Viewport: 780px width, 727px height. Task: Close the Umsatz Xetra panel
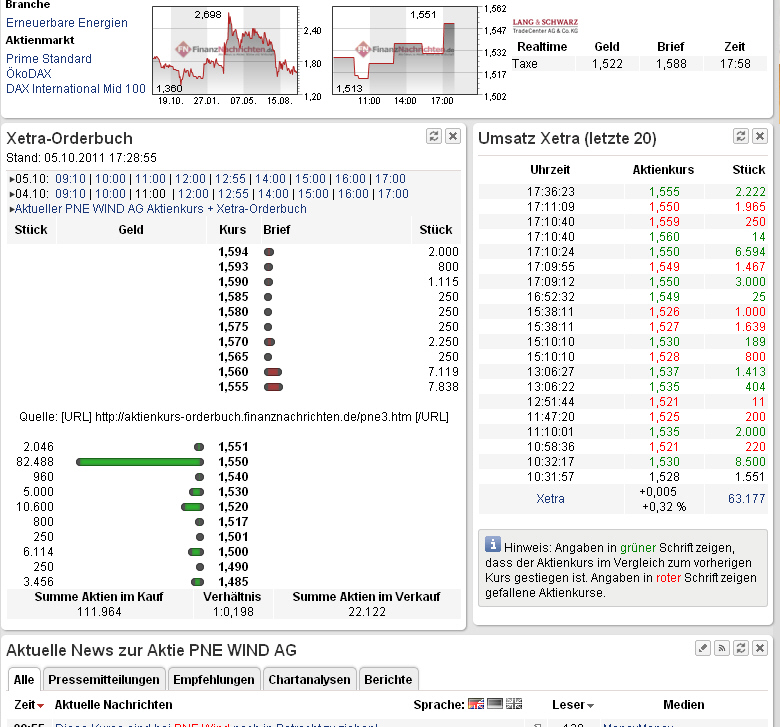coord(760,136)
